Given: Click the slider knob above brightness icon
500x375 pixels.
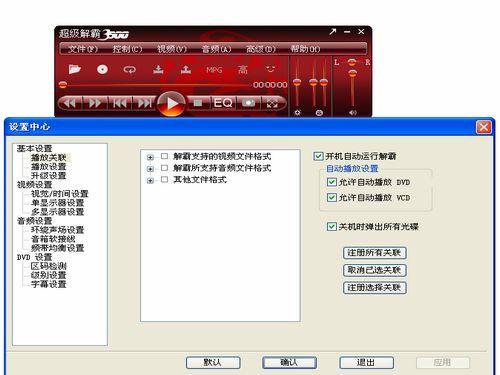Looking at the screenshot, I should coord(297,82).
